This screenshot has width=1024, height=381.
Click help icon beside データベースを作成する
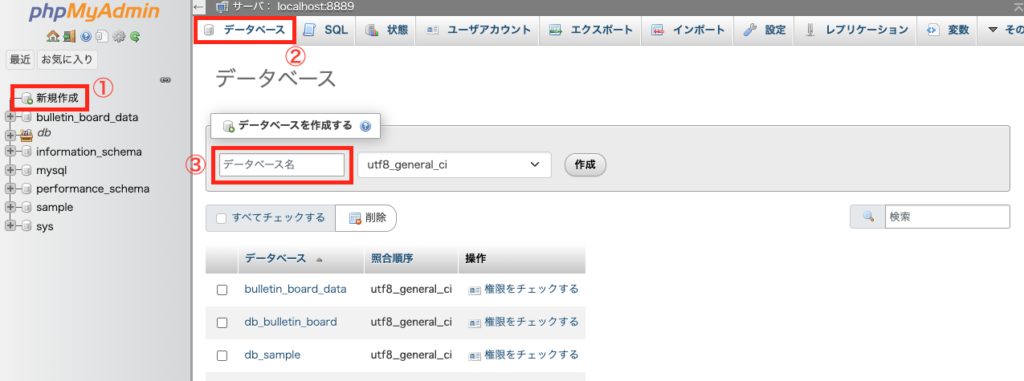click(x=365, y=126)
